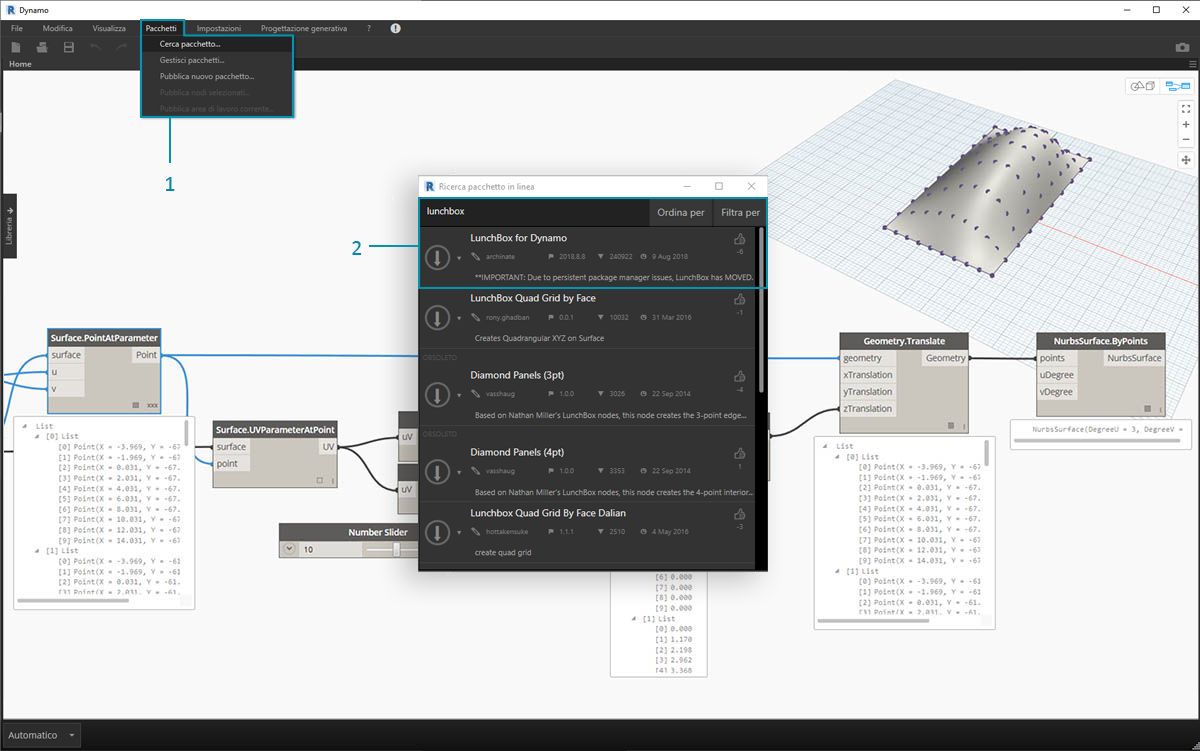Open the Impostazioni menu

[219, 28]
